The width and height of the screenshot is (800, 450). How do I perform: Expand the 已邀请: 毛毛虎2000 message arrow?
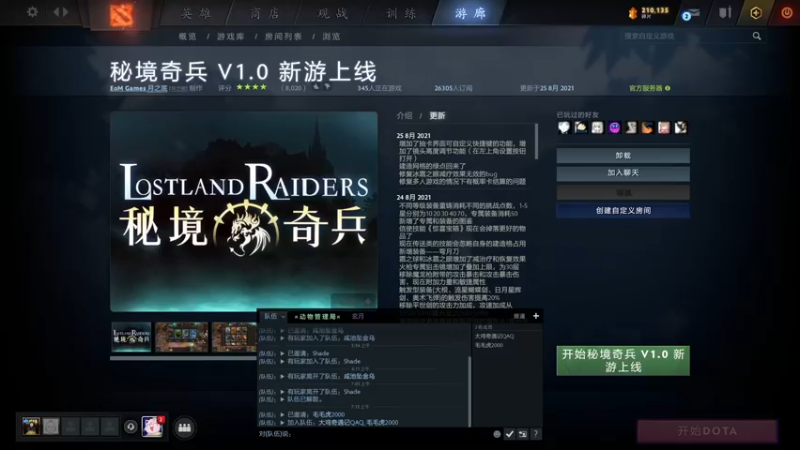click(x=282, y=414)
